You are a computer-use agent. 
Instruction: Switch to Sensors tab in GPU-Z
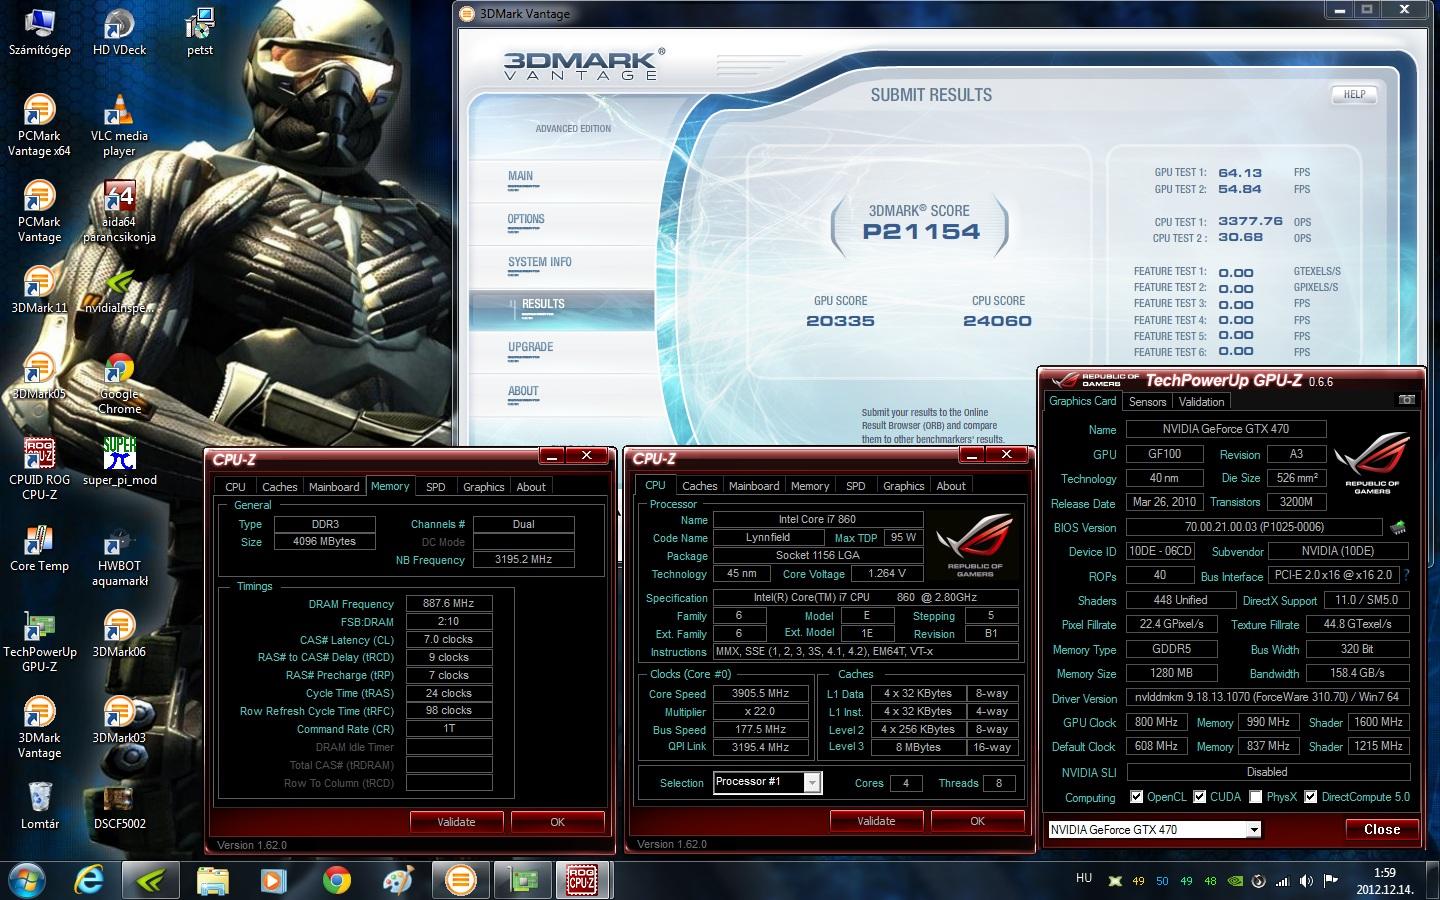tap(1147, 401)
